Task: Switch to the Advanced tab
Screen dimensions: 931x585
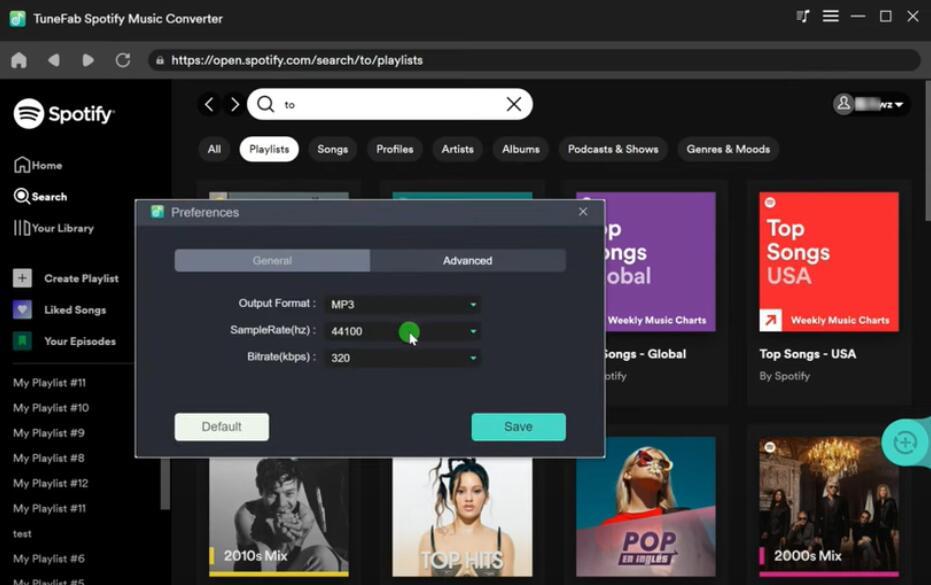Action: (x=468, y=260)
